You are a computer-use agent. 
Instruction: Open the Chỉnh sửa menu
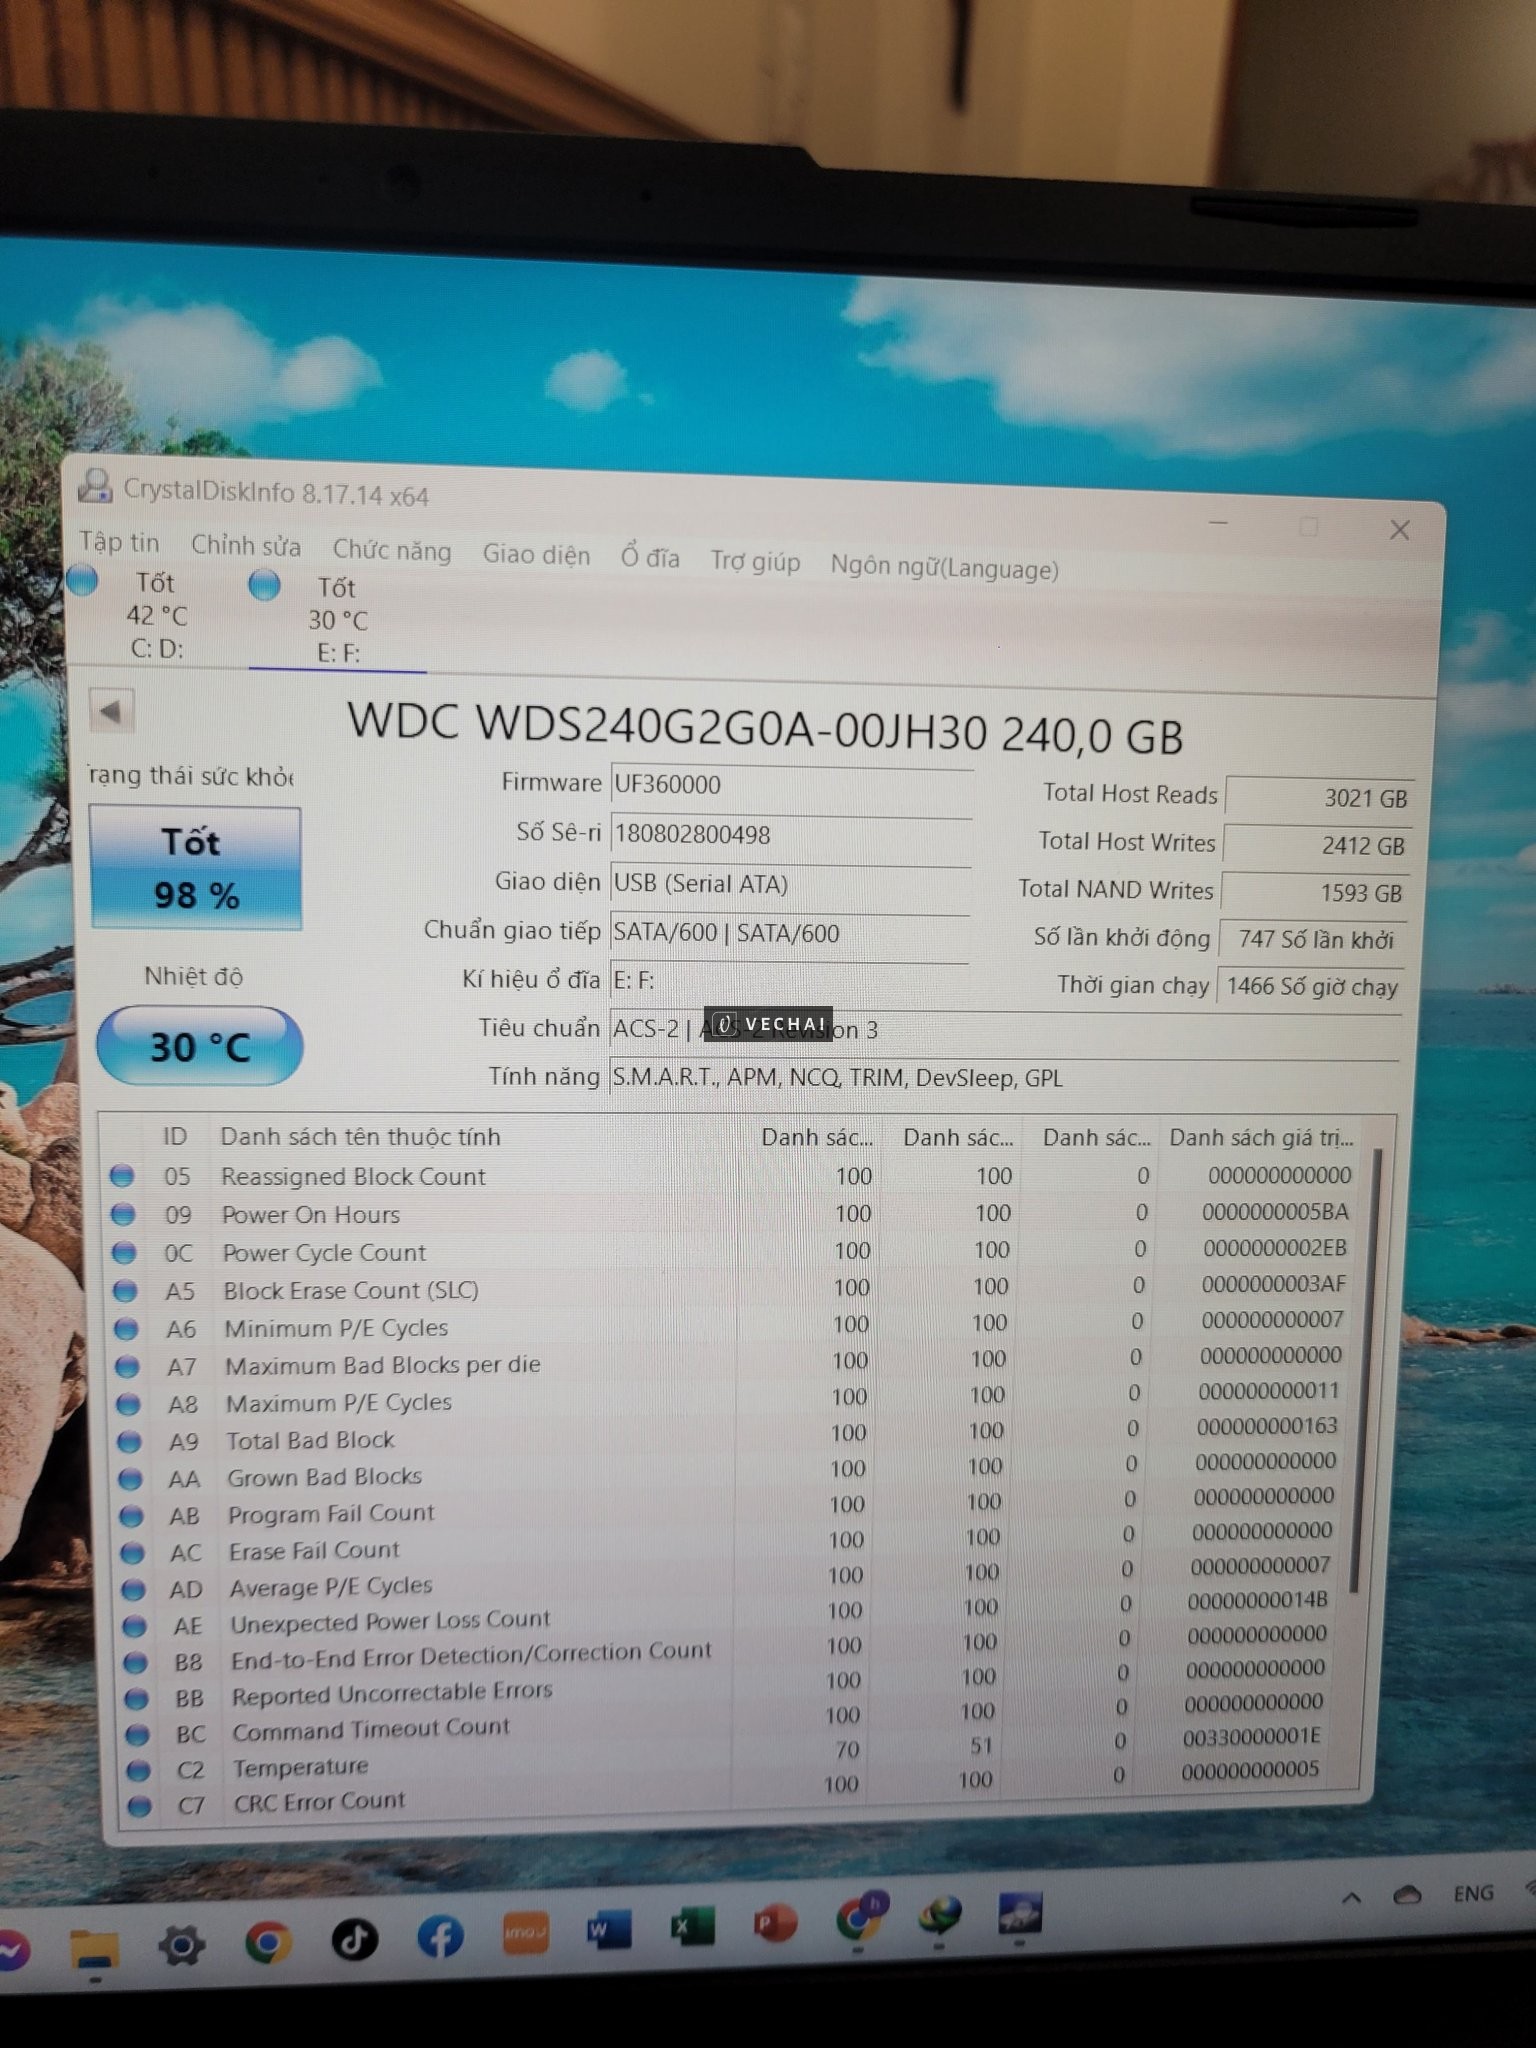(246, 545)
